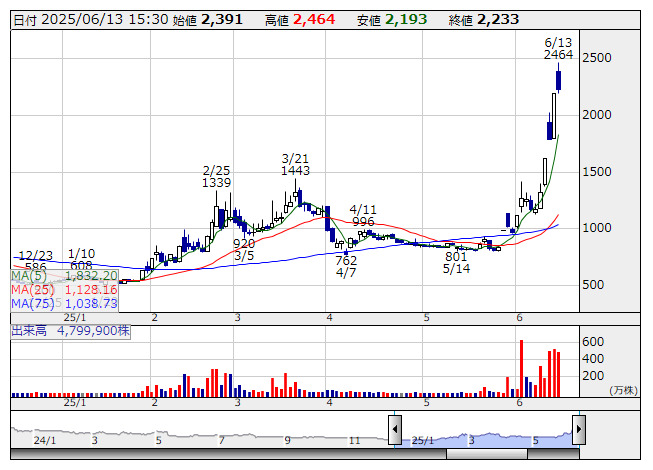
Task: Click the 始値 2,391 opening price
Action: [x=207, y=20]
